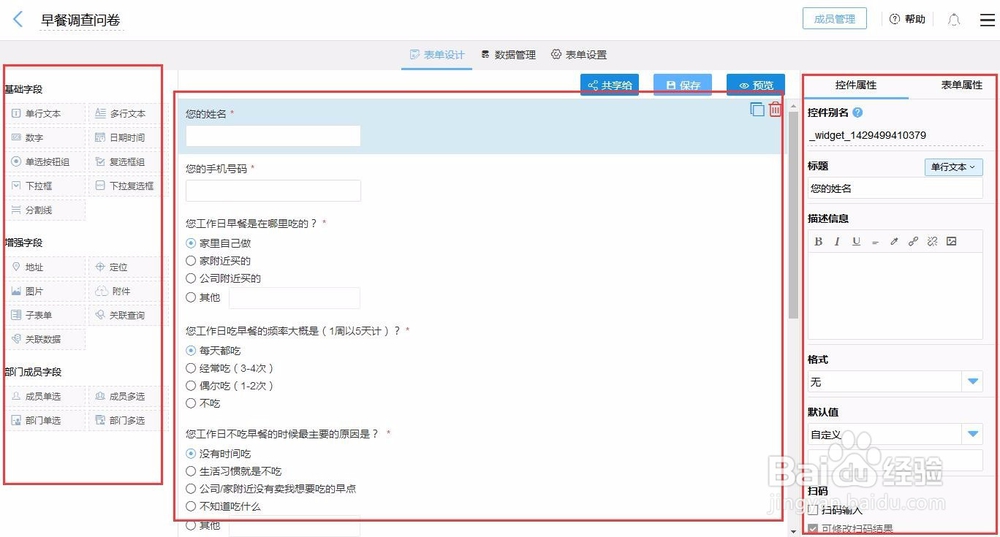Click the 保存 save button

coord(682,85)
